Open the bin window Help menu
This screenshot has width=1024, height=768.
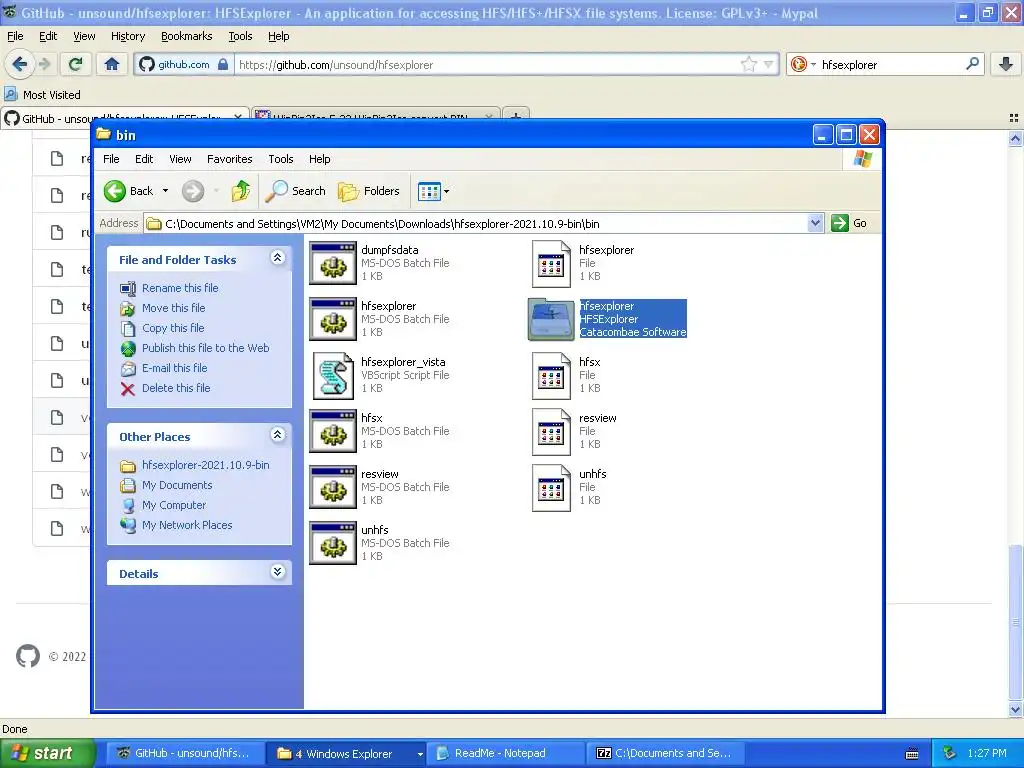[319, 159]
